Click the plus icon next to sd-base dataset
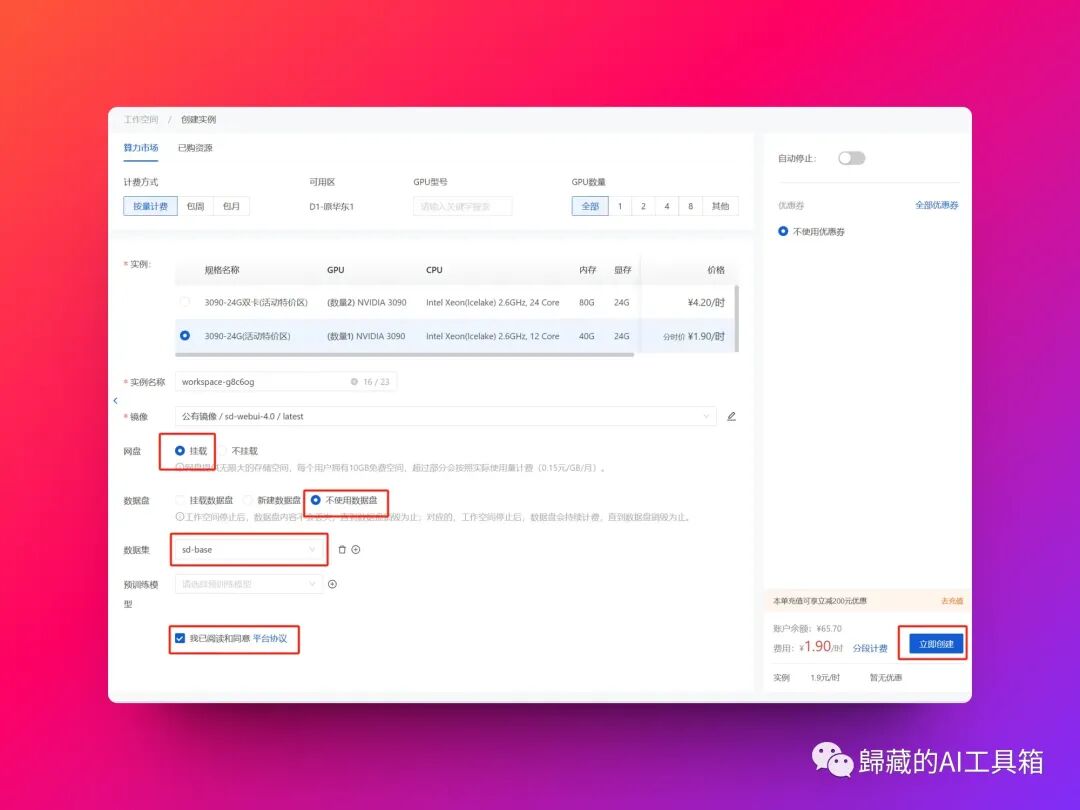The height and width of the screenshot is (810, 1080). point(356,550)
